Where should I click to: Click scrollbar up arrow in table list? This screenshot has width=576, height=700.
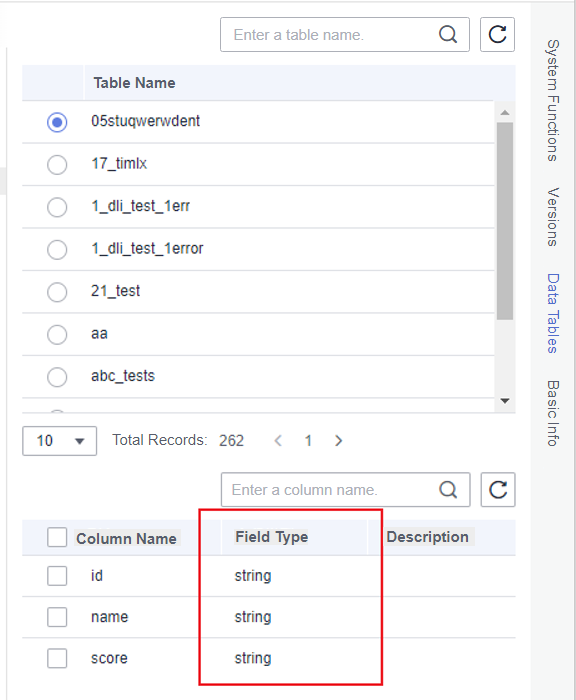[x=505, y=112]
